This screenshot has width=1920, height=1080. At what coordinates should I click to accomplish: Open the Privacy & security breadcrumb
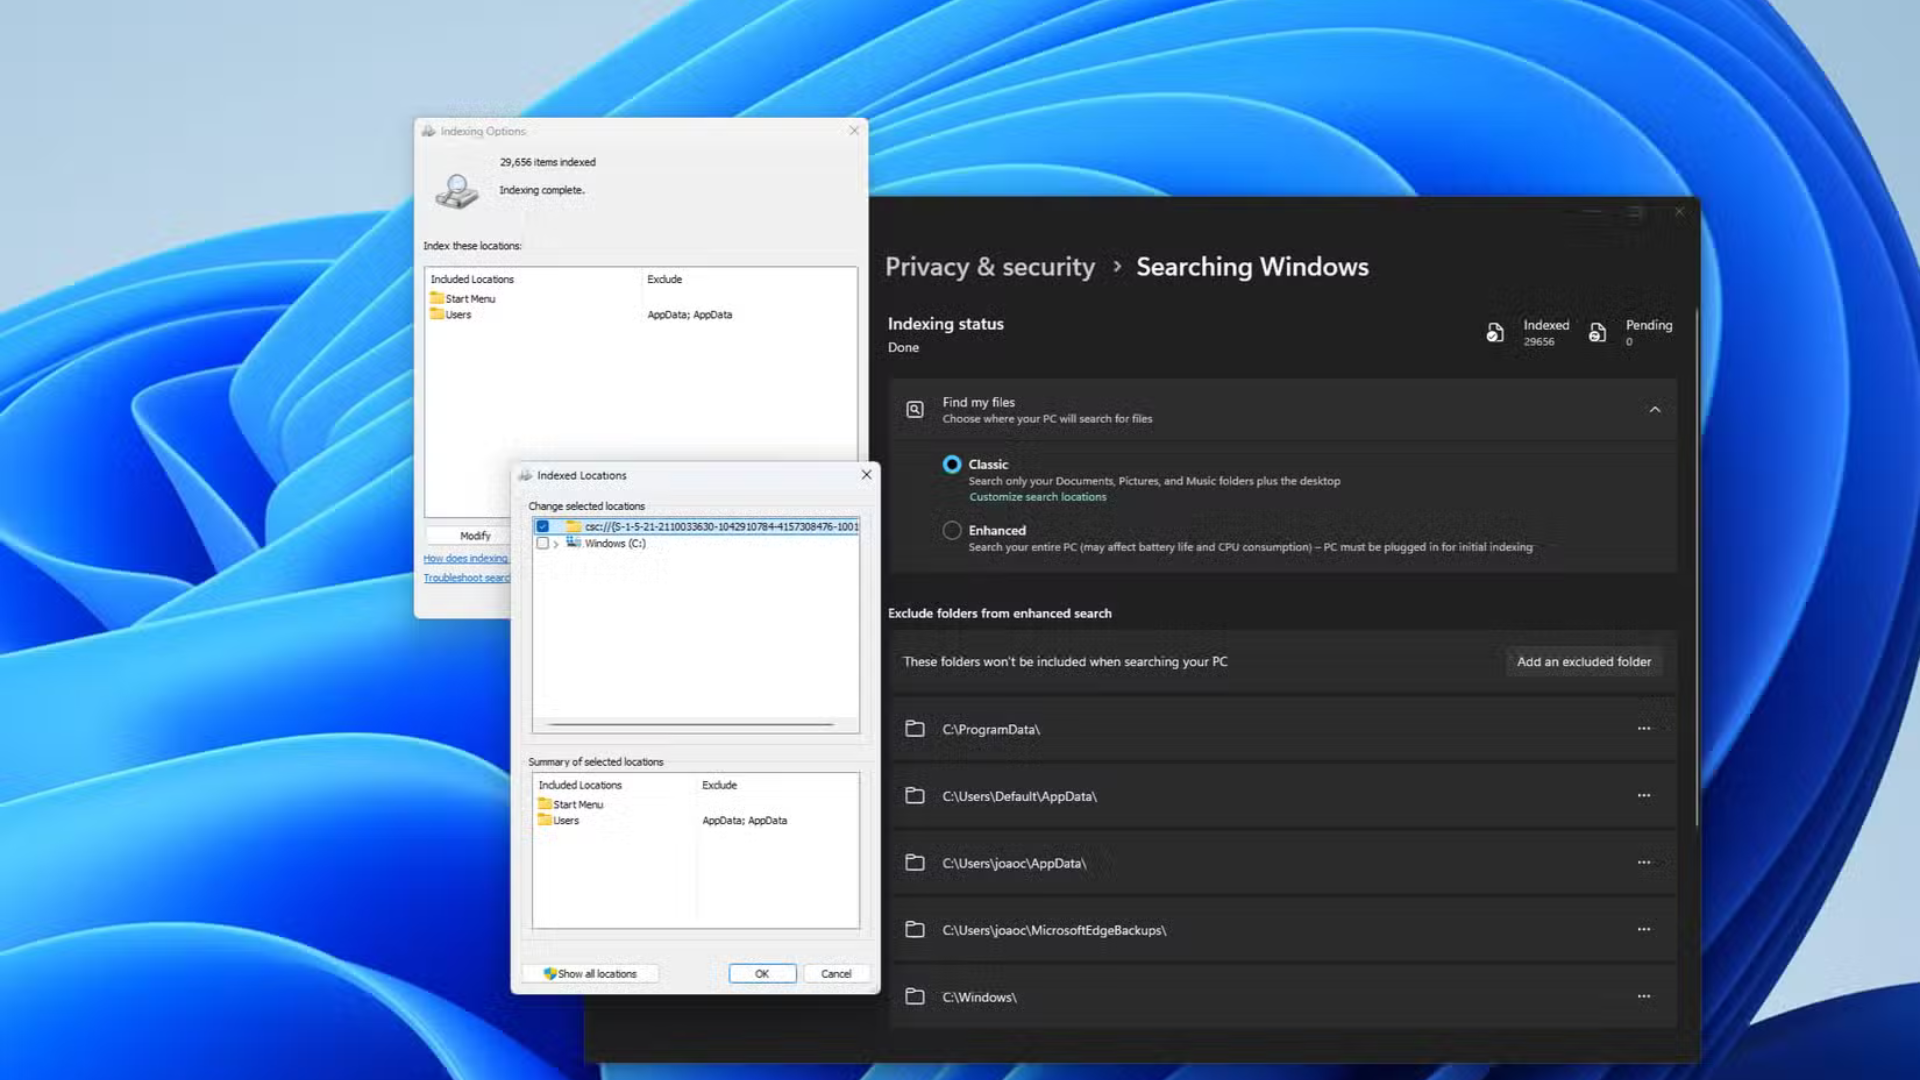(989, 267)
